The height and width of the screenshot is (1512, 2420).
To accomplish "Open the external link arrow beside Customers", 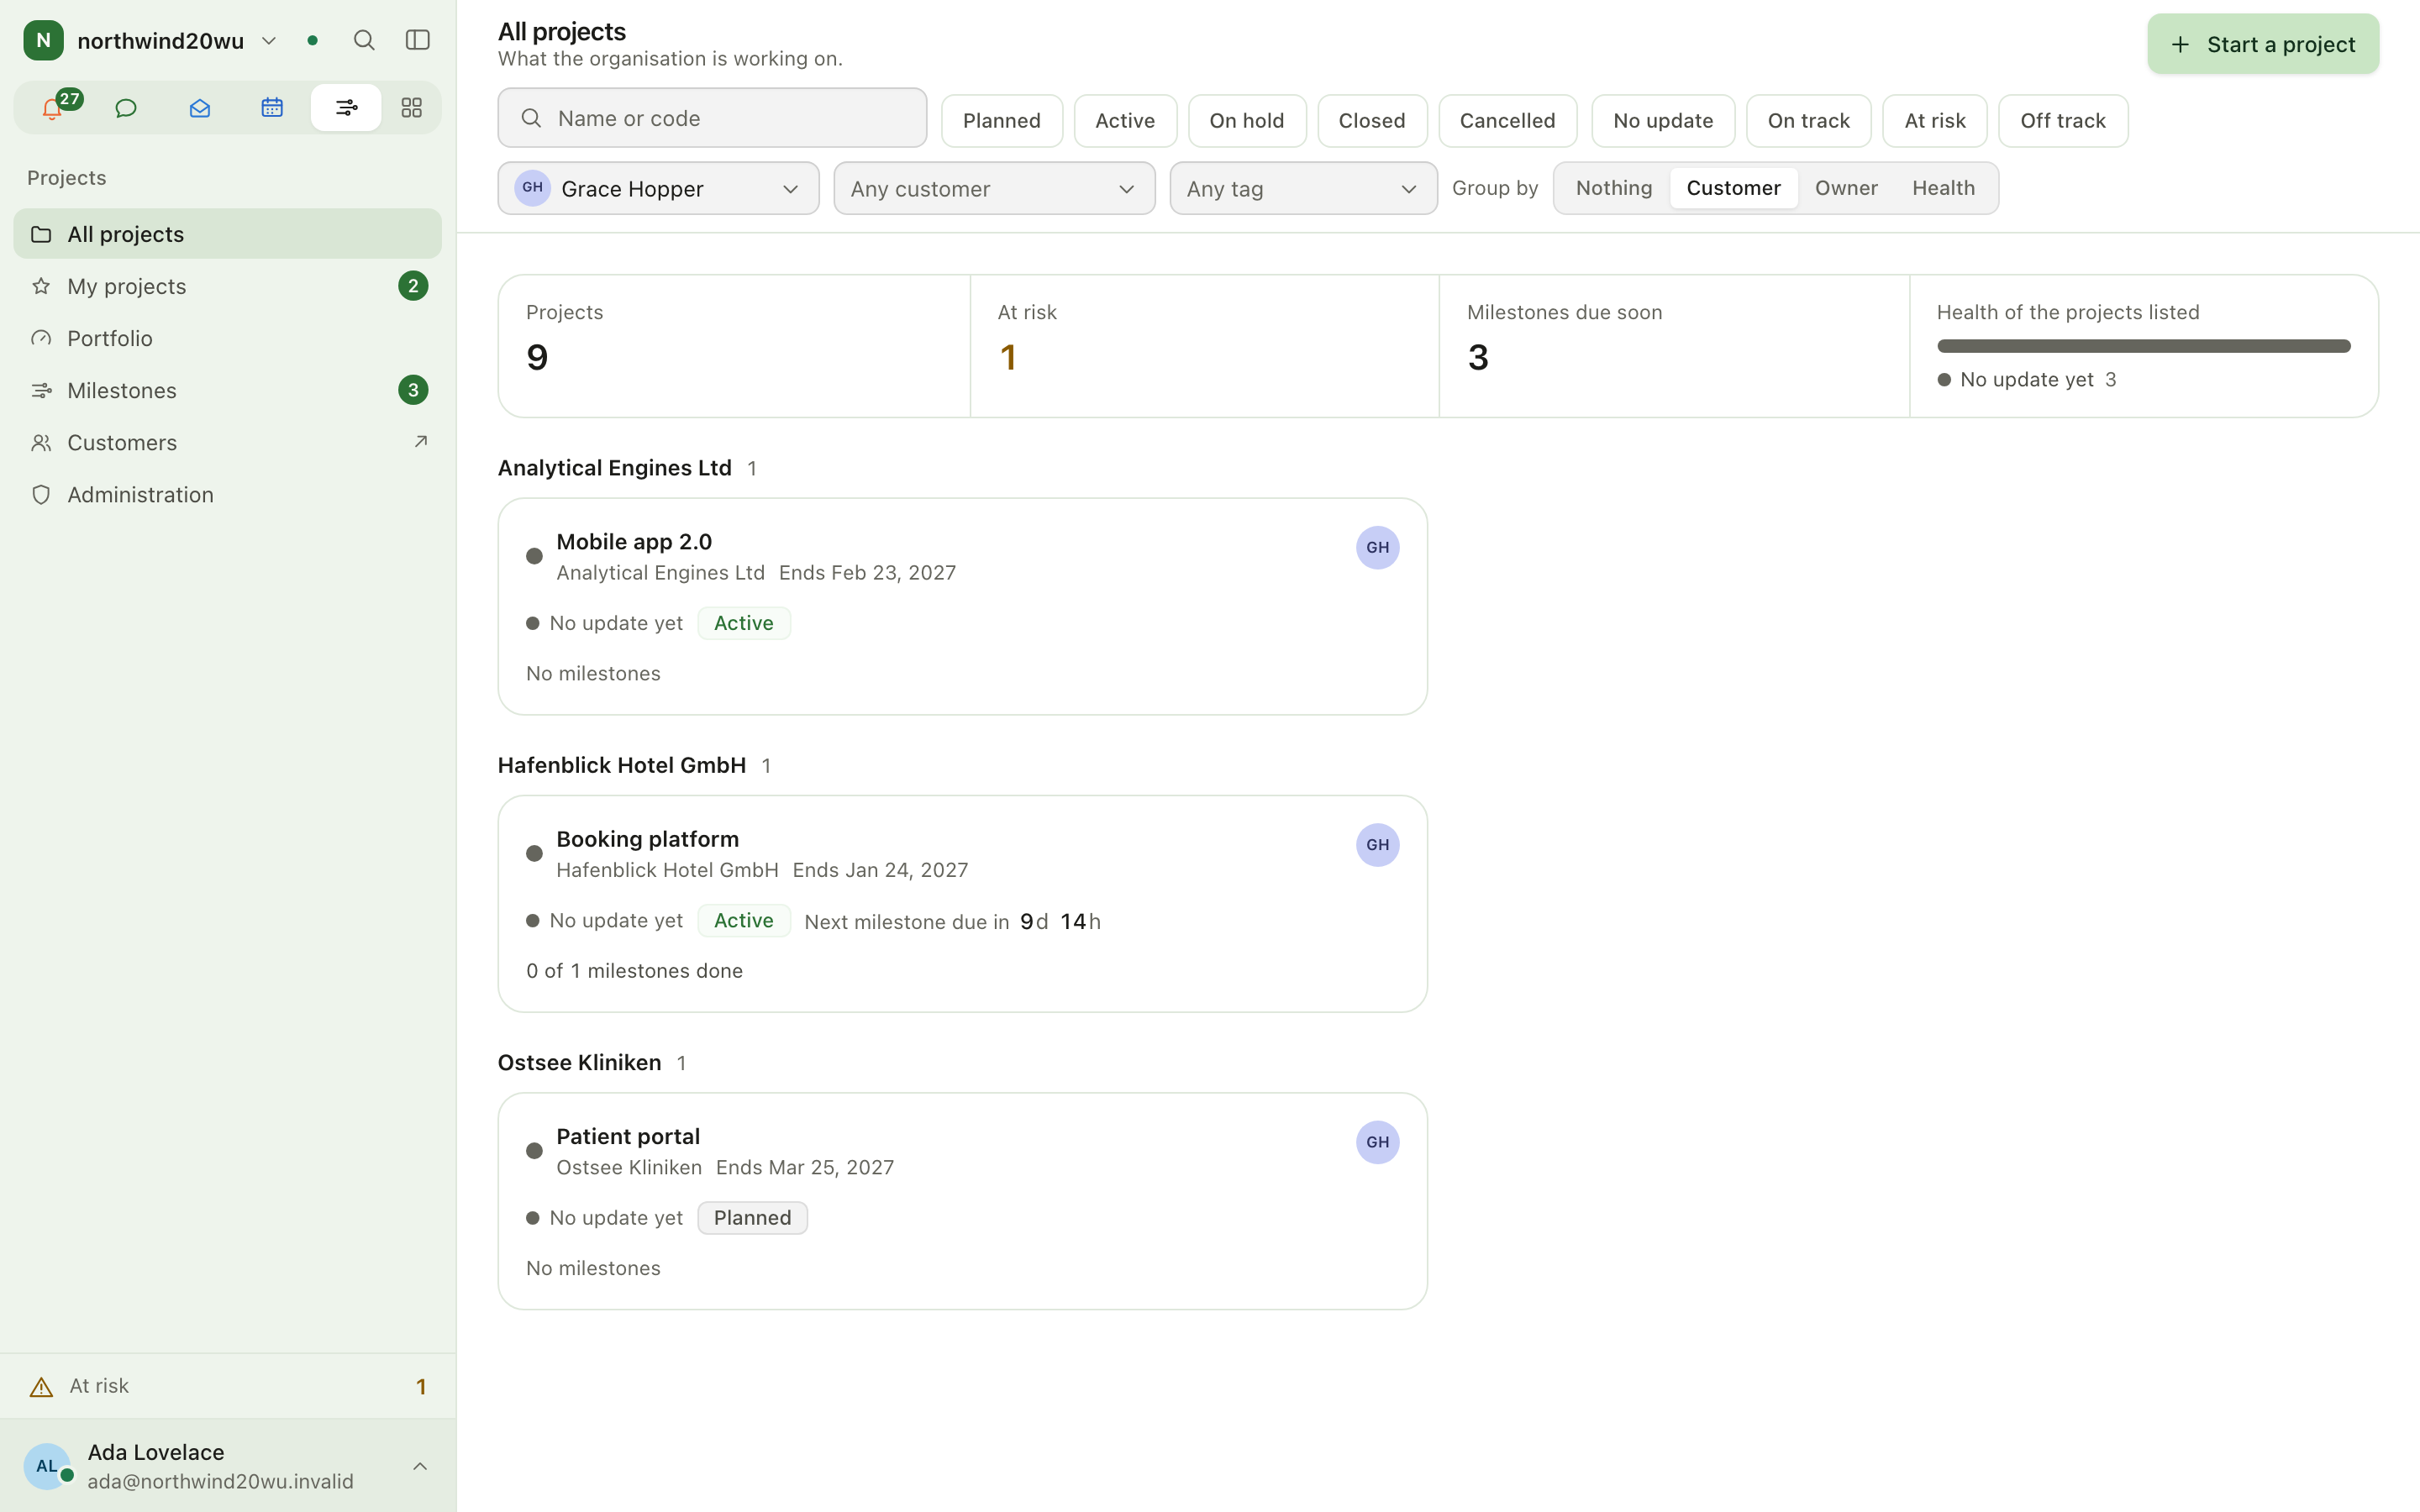I will [421, 441].
